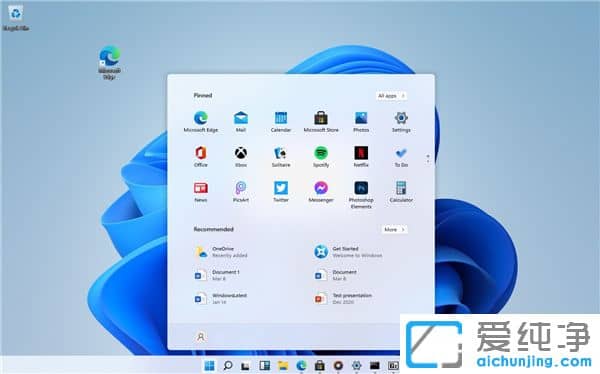
Task: Open the Get Started recommendation
Action: [348, 252]
